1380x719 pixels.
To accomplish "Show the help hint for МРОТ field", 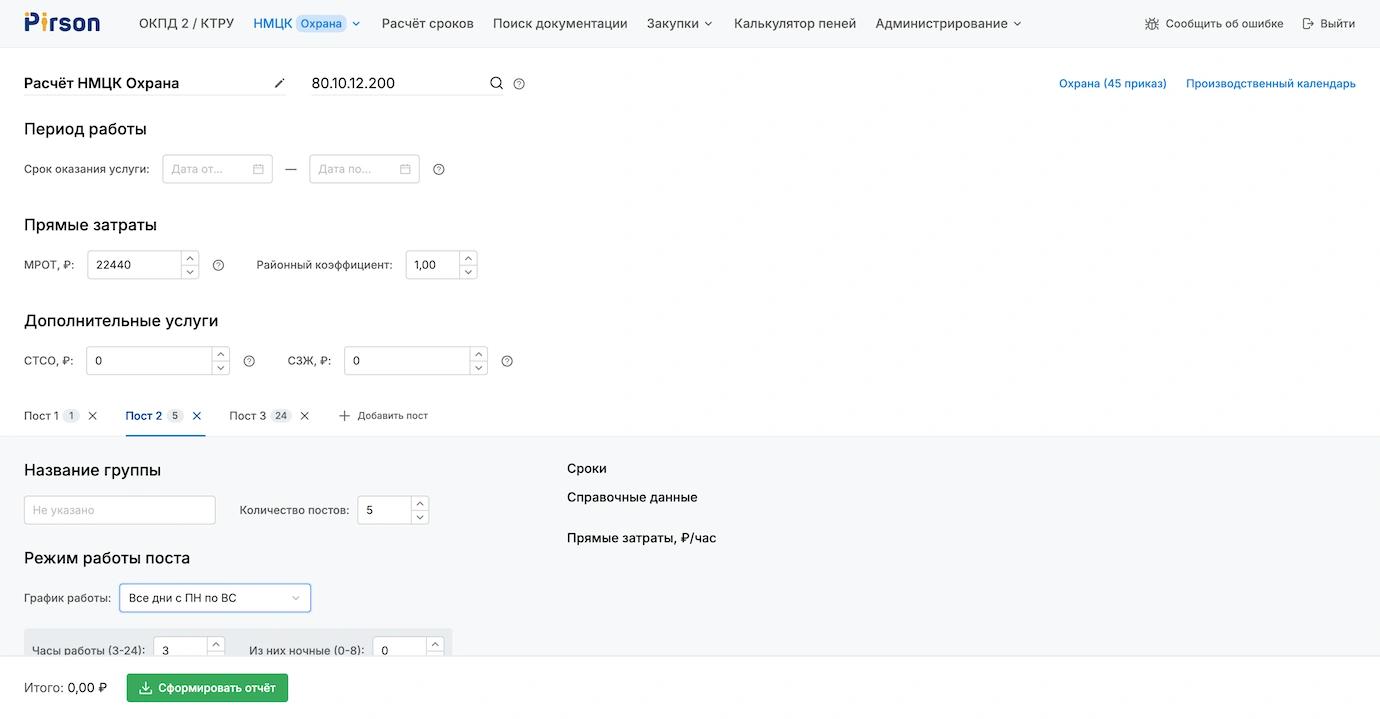I will pyautogui.click(x=218, y=266).
